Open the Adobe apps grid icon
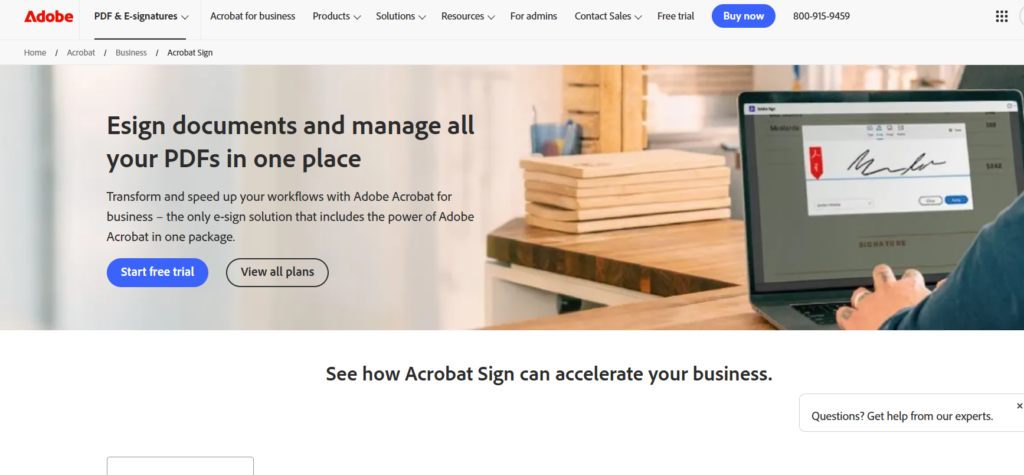The height and width of the screenshot is (475, 1024). (x=1001, y=16)
